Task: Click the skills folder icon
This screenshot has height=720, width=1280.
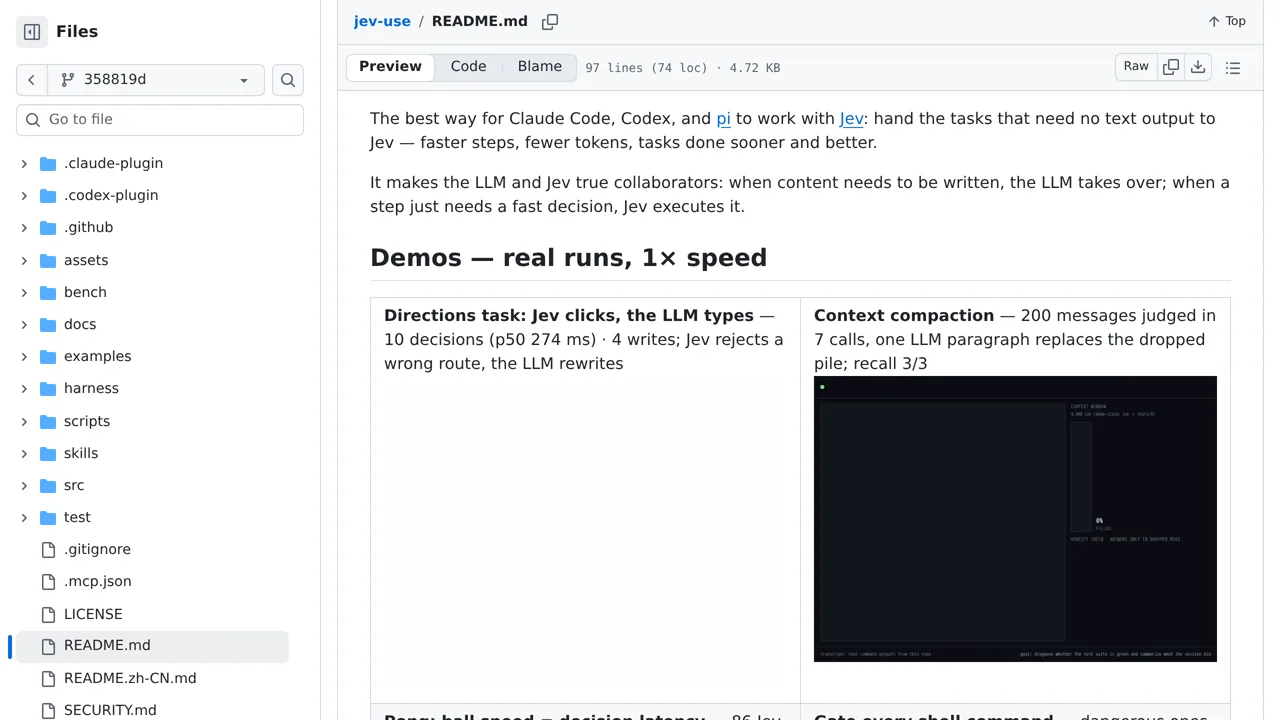Action: [48, 453]
